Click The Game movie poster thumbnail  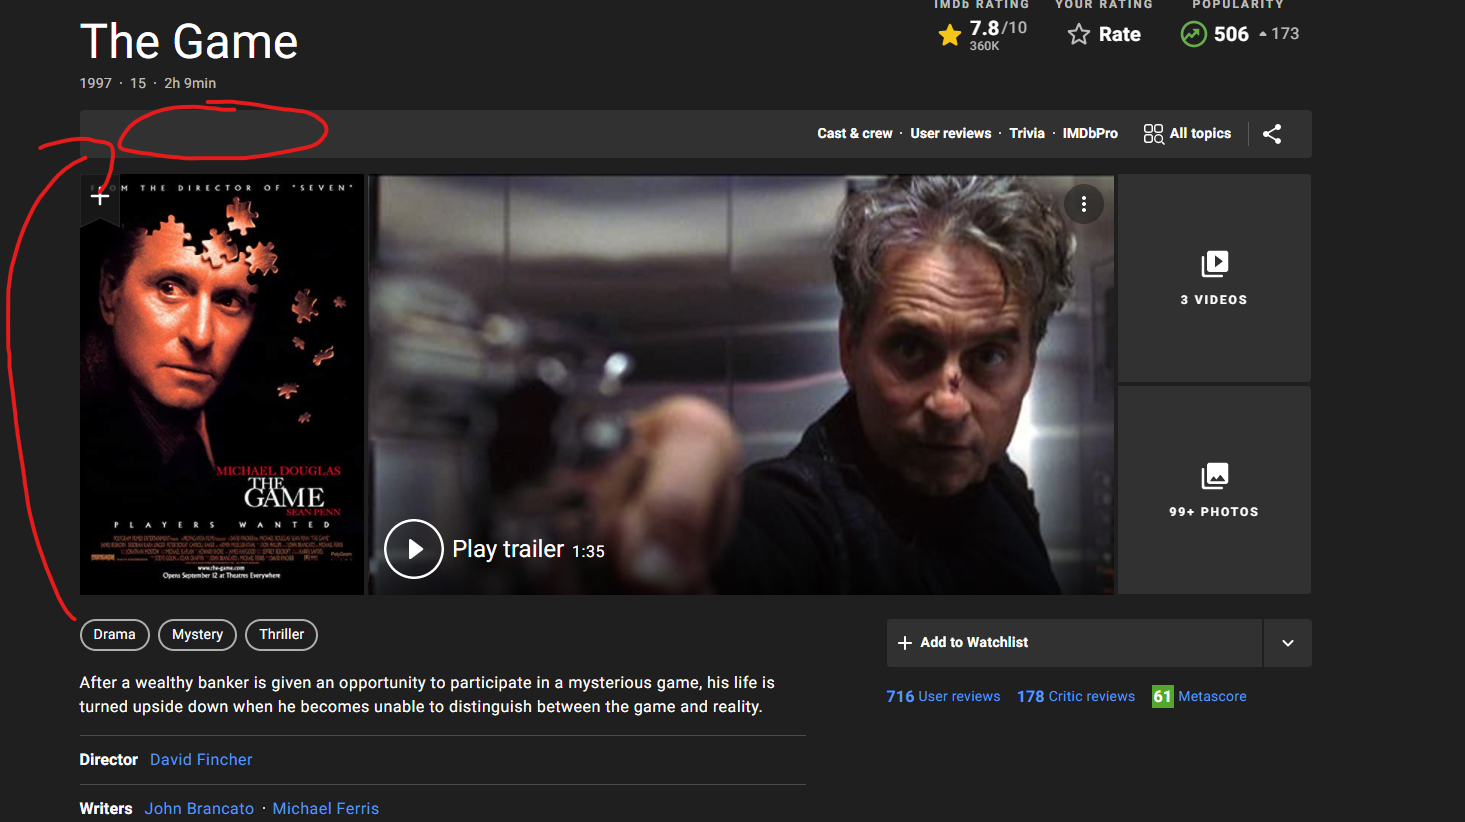point(222,400)
